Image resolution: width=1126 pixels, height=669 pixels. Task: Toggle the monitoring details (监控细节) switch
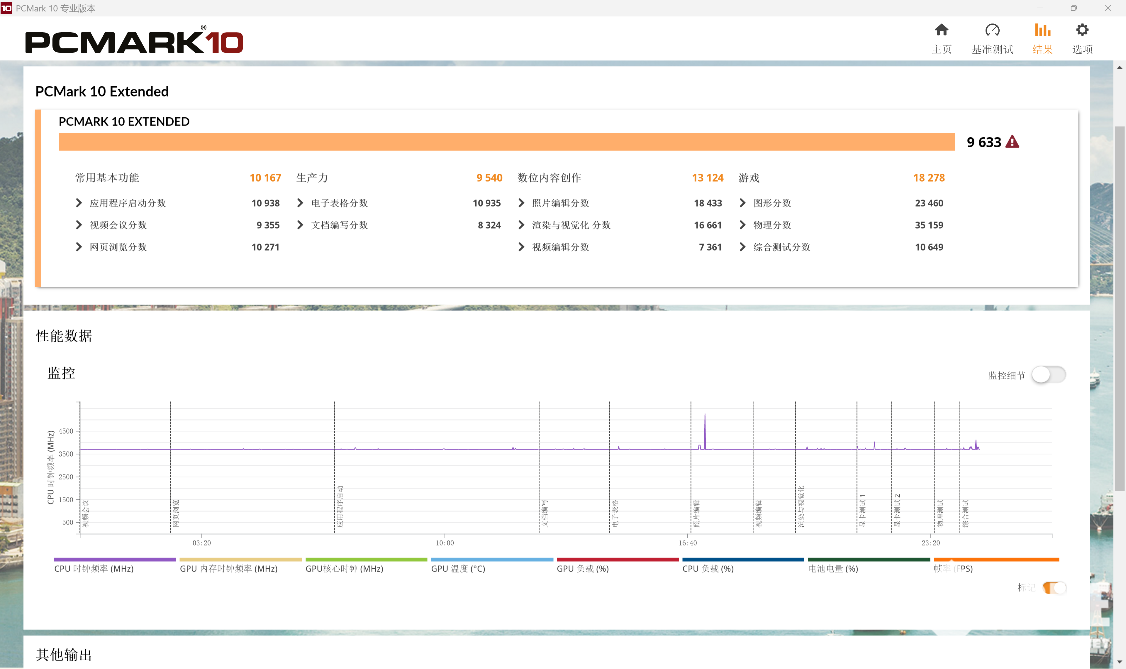click(x=1049, y=375)
